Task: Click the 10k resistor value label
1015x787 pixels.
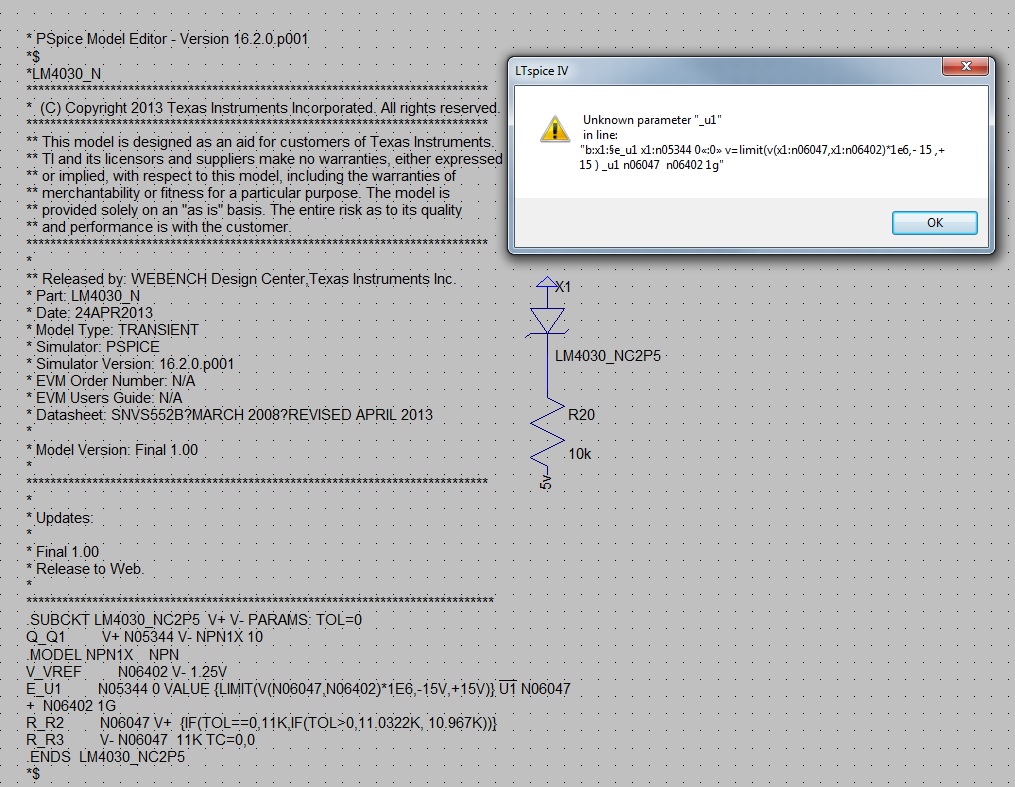Action: (x=580, y=454)
